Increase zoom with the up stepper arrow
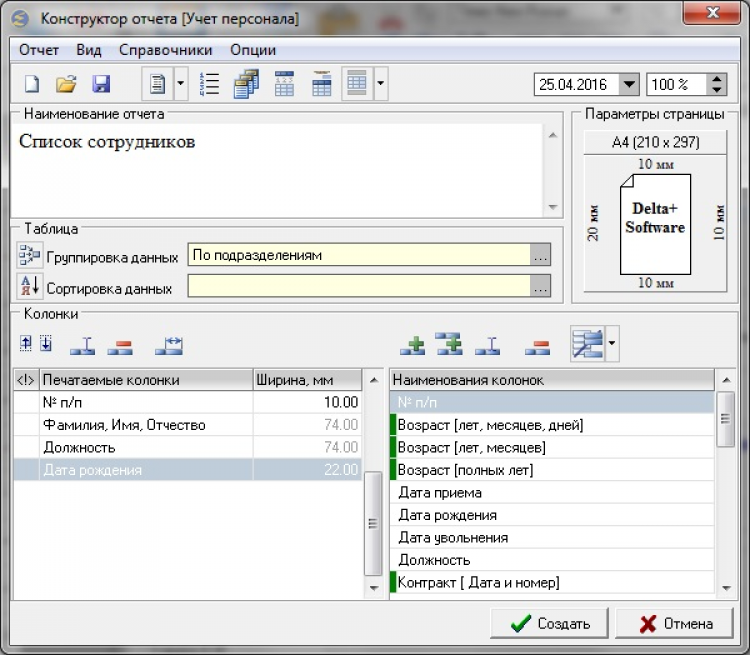The image size is (750, 655). click(x=717, y=79)
